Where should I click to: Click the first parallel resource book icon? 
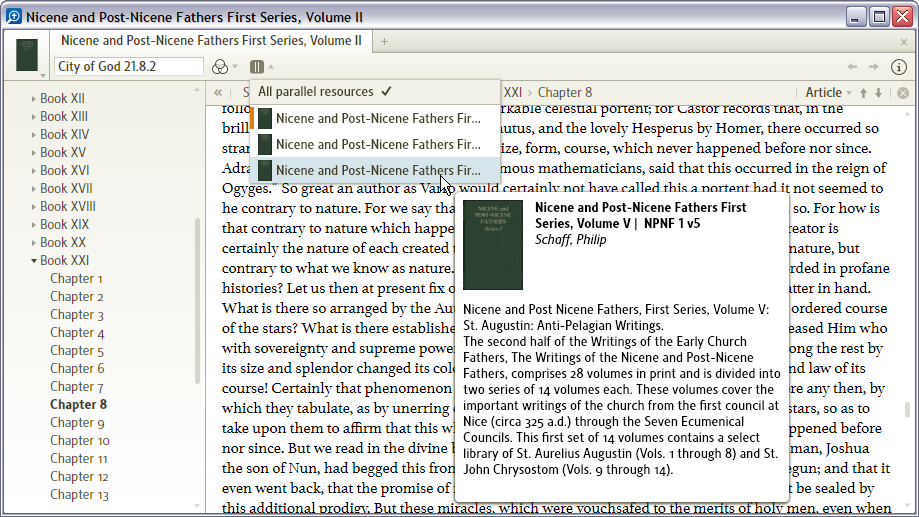265,118
